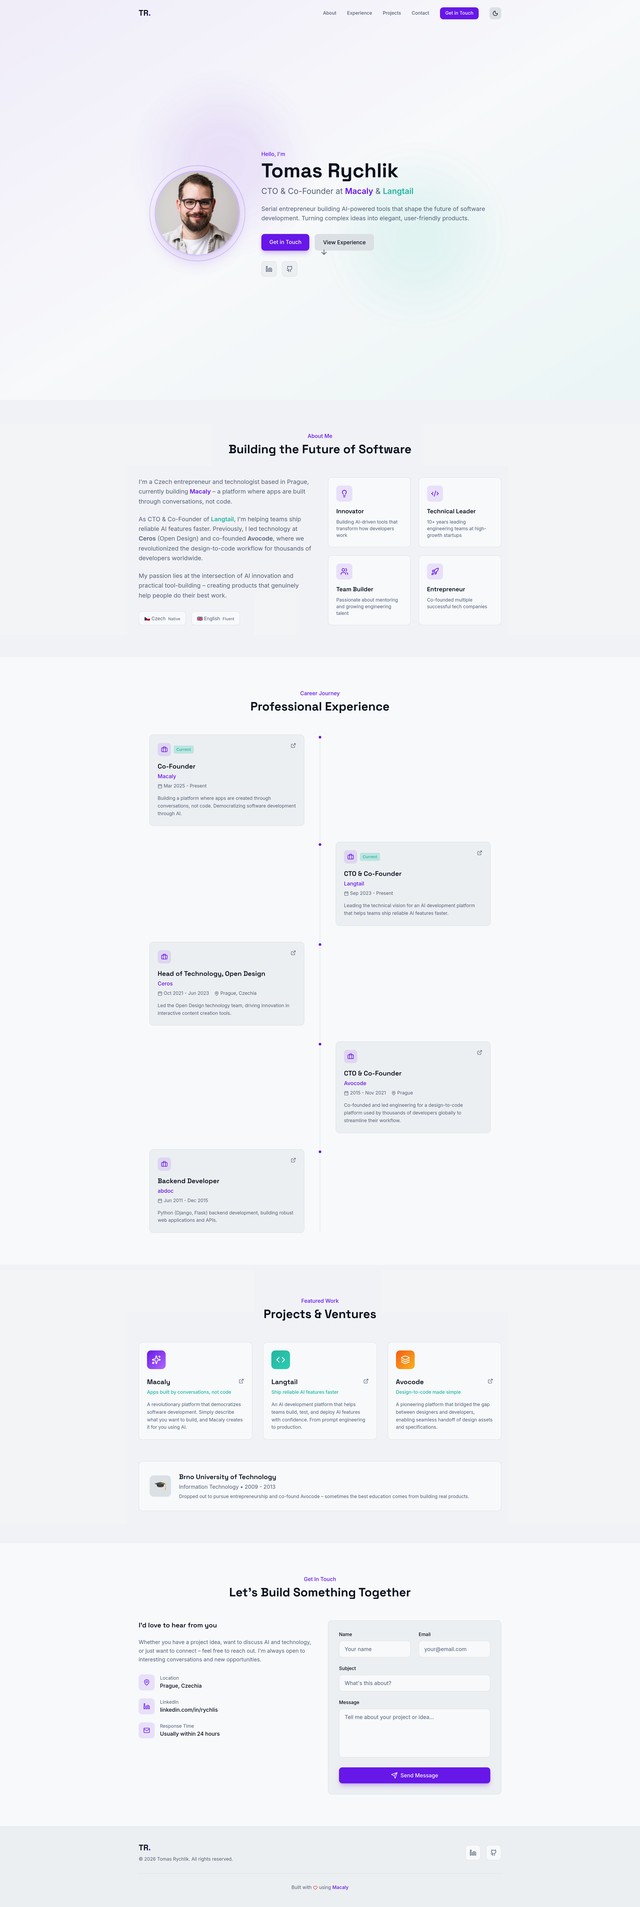Viewport: 640px width, 1907px height.
Task: Click the Avocode orange layers icon
Action: (405, 1360)
